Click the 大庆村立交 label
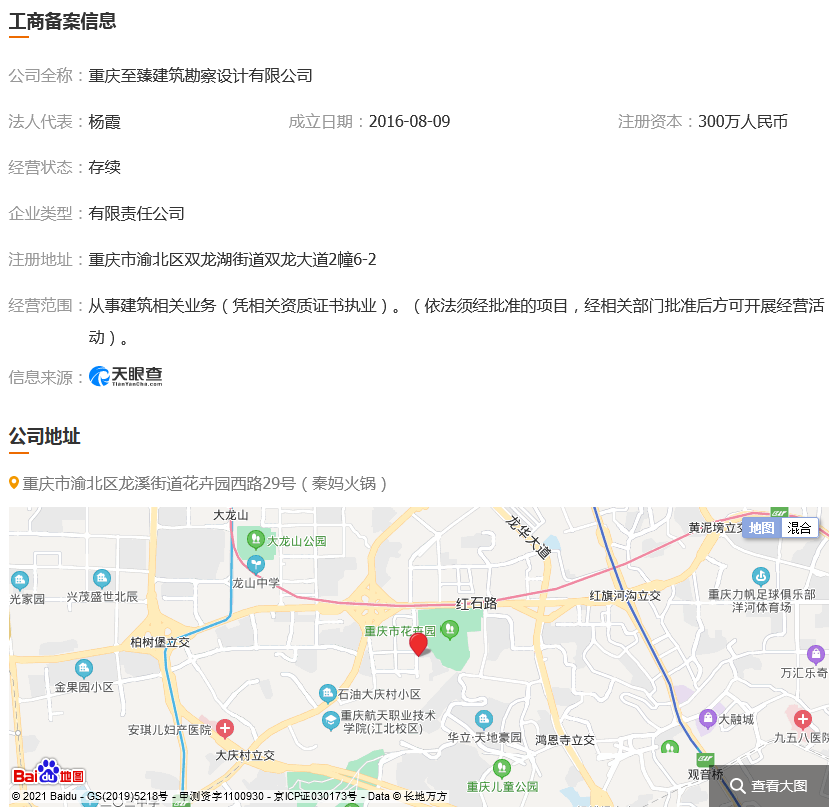 [245, 755]
